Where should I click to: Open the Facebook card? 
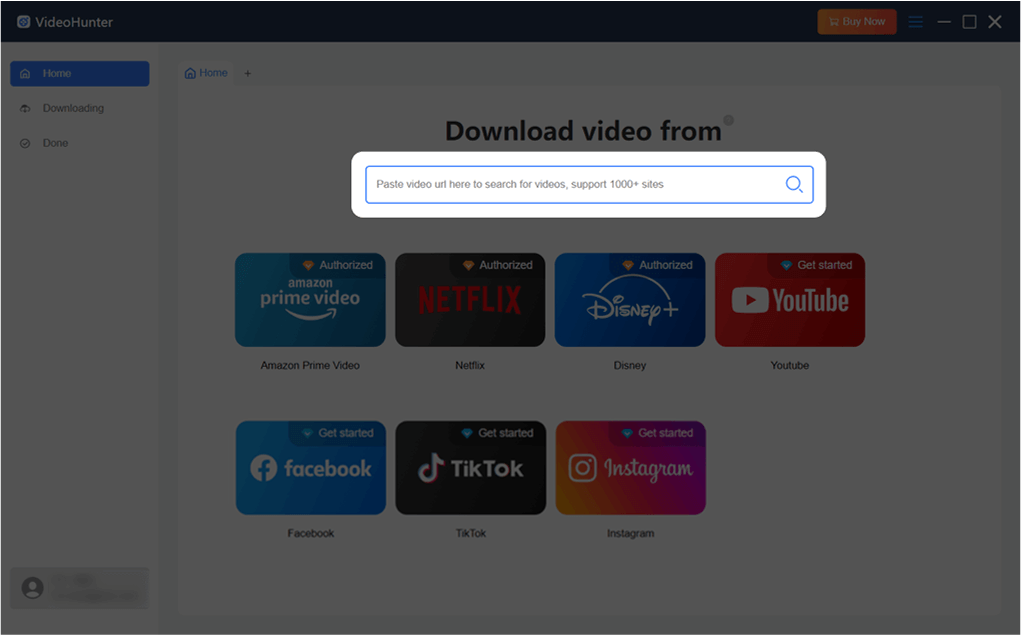(311, 468)
